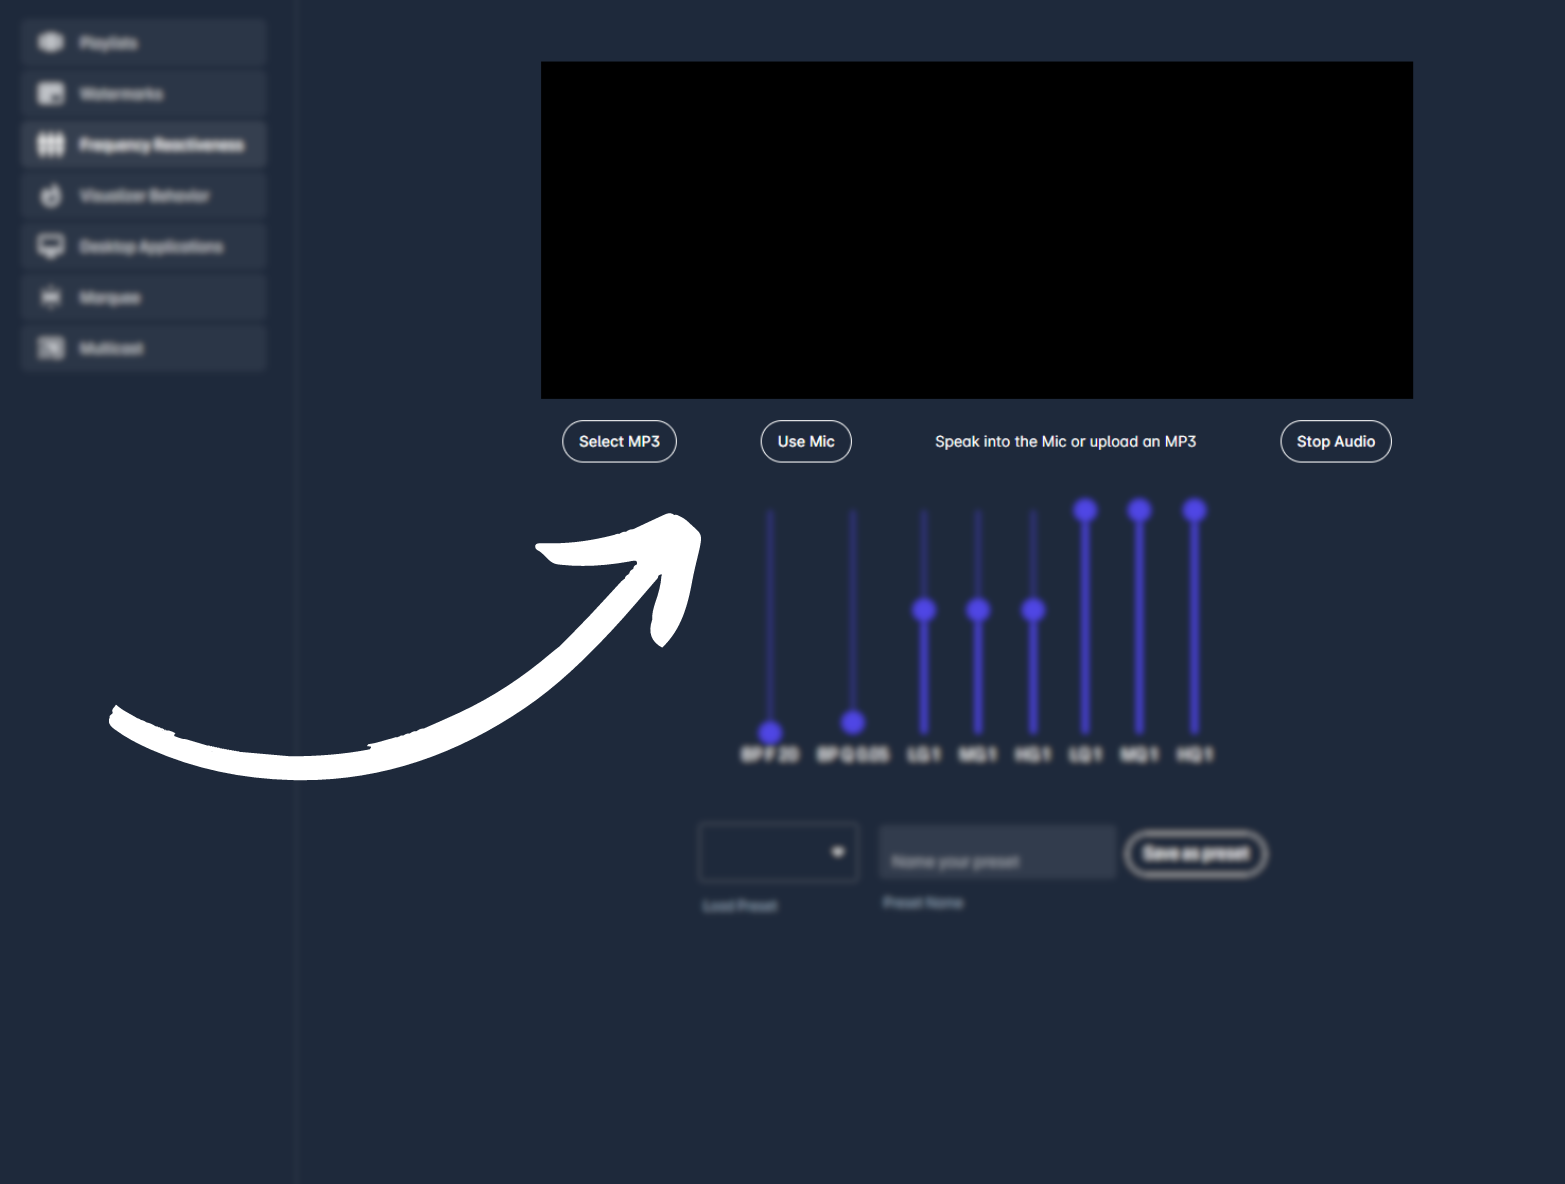Select the Marquee icon in sidebar
The image size is (1565, 1184).
pos(51,298)
